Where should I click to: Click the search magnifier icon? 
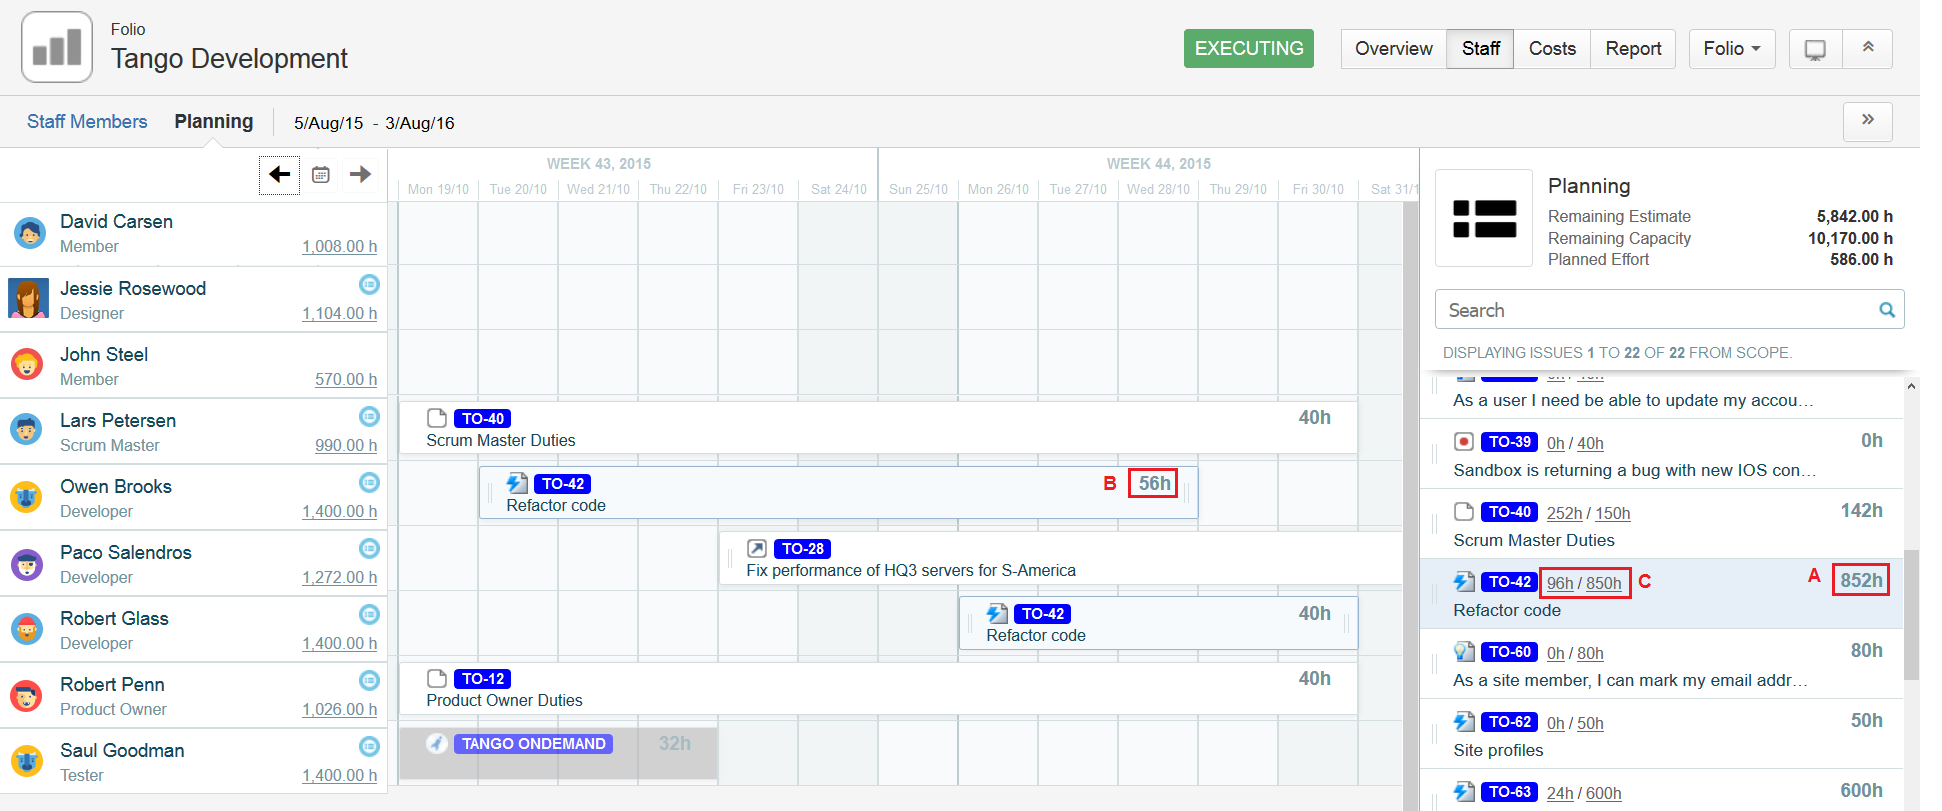[1887, 310]
